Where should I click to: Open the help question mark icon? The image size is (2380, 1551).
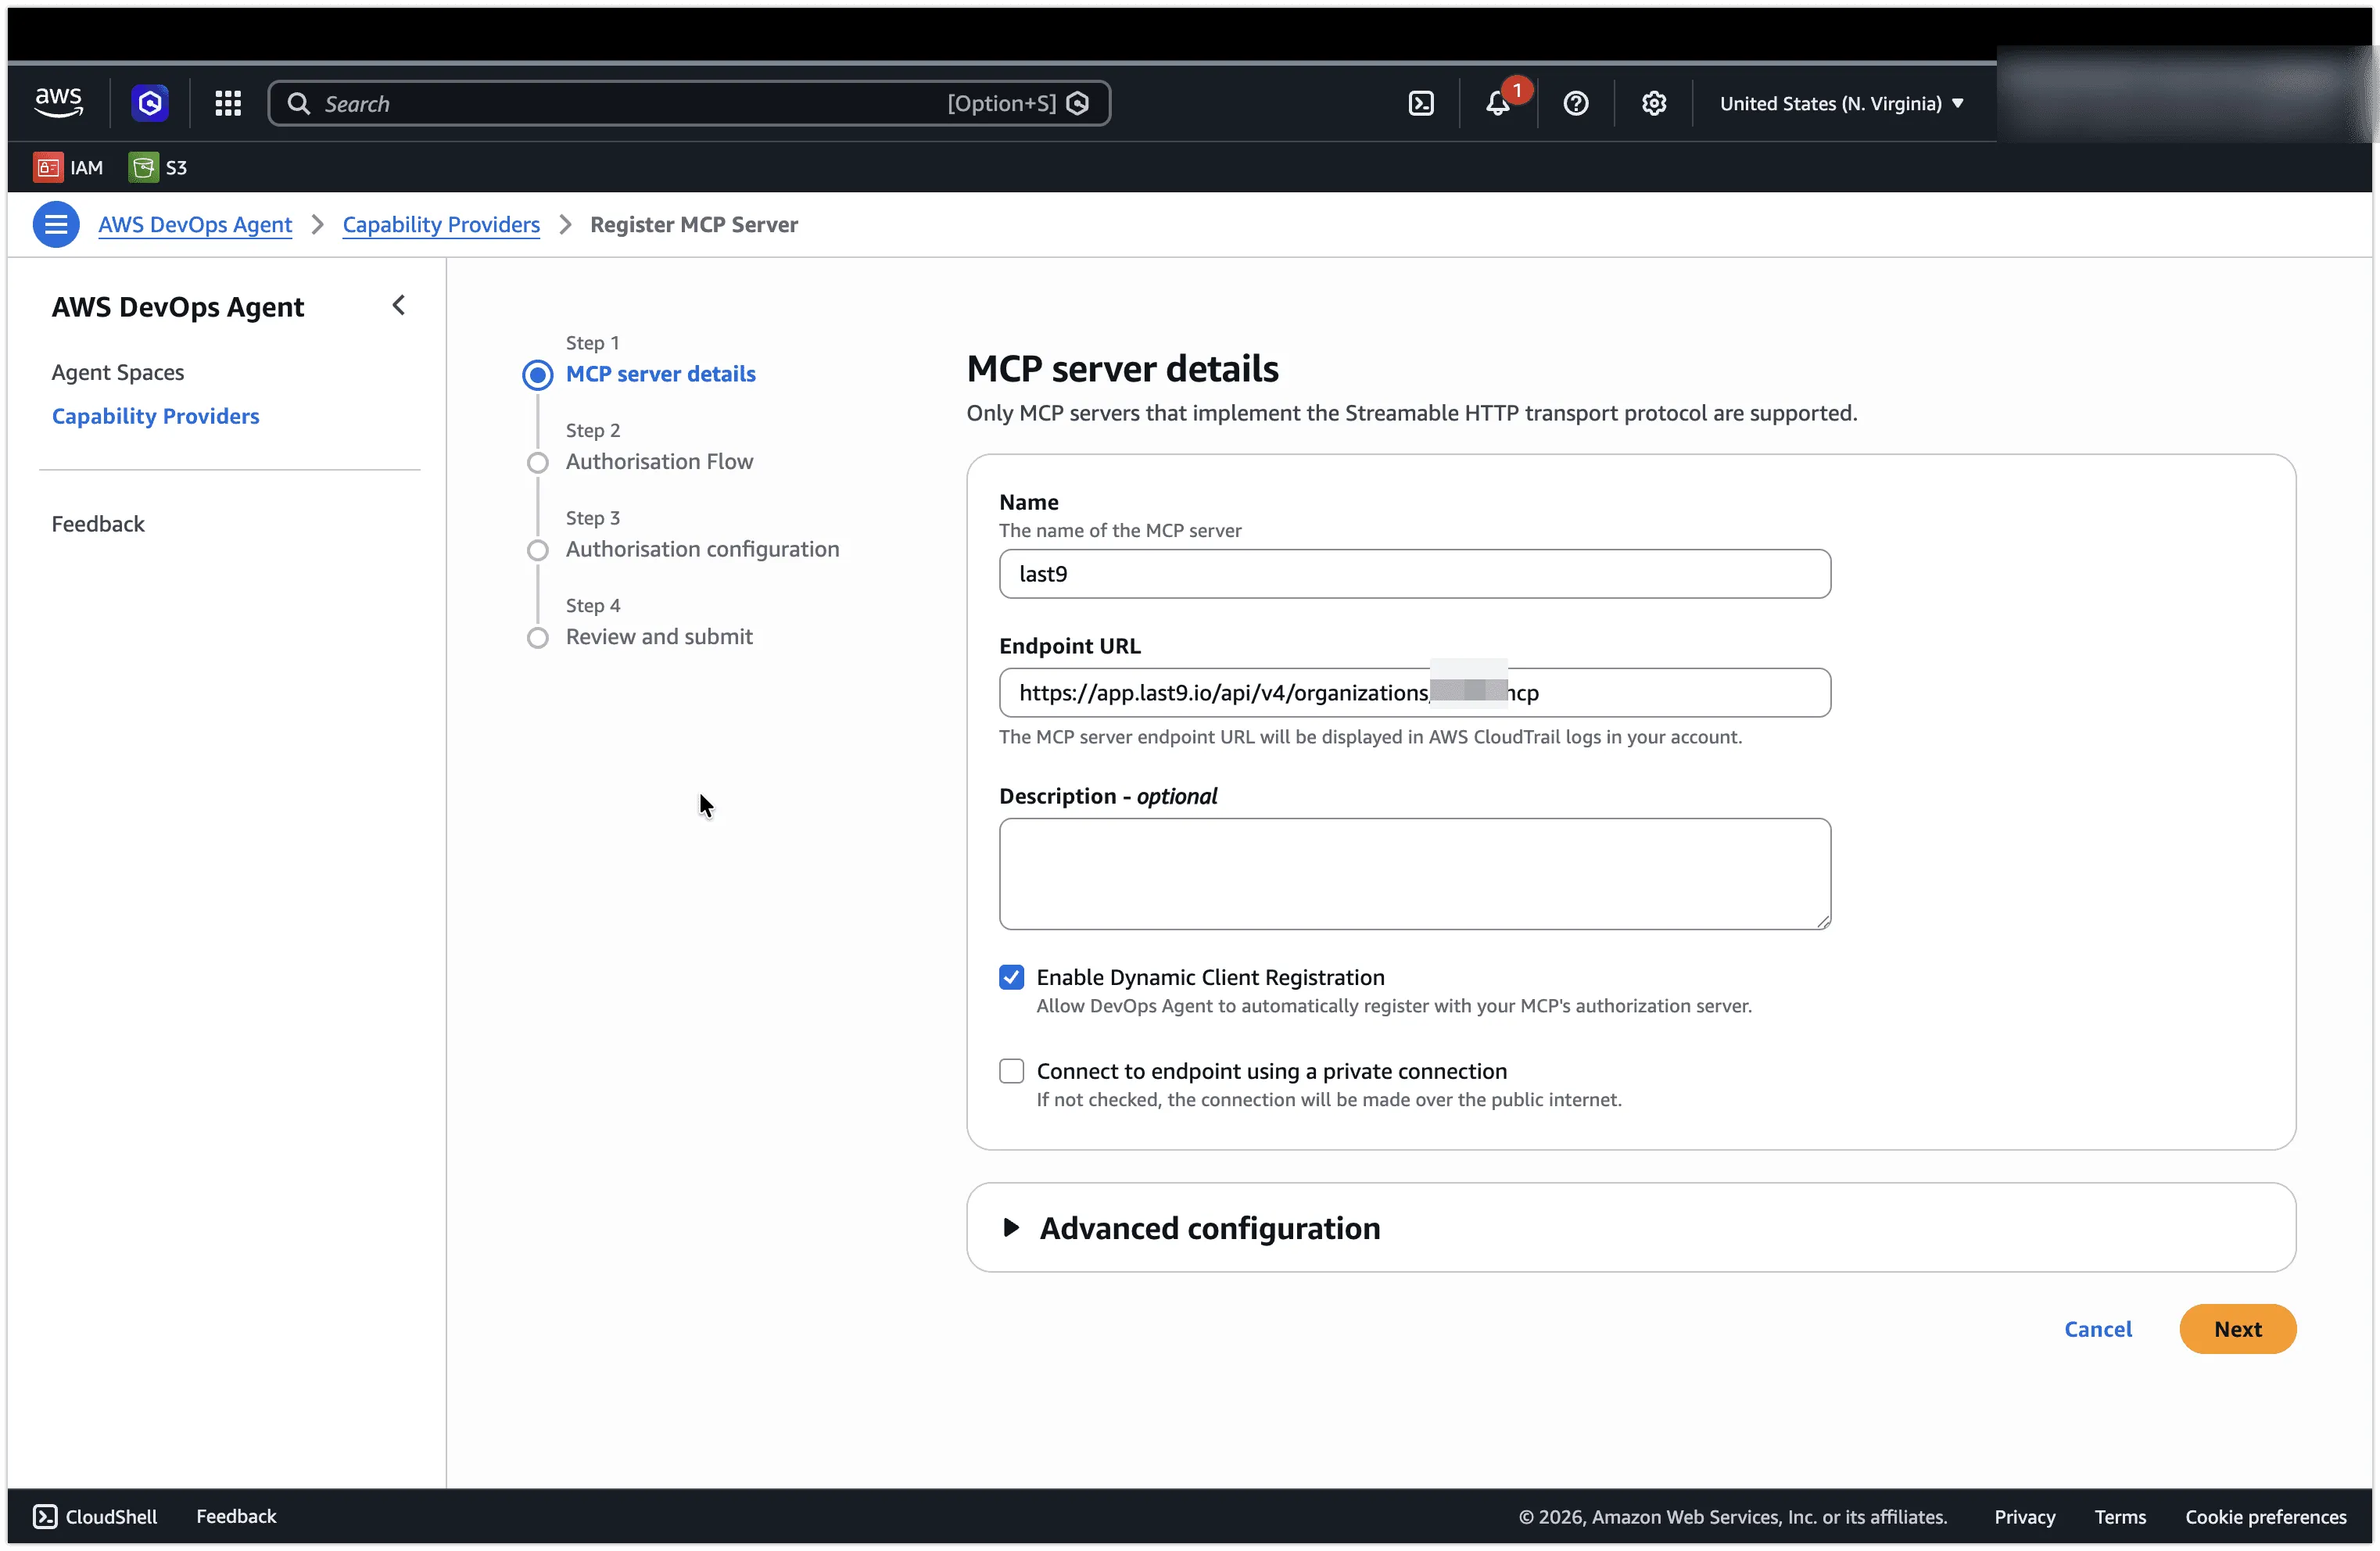pyautogui.click(x=1576, y=103)
